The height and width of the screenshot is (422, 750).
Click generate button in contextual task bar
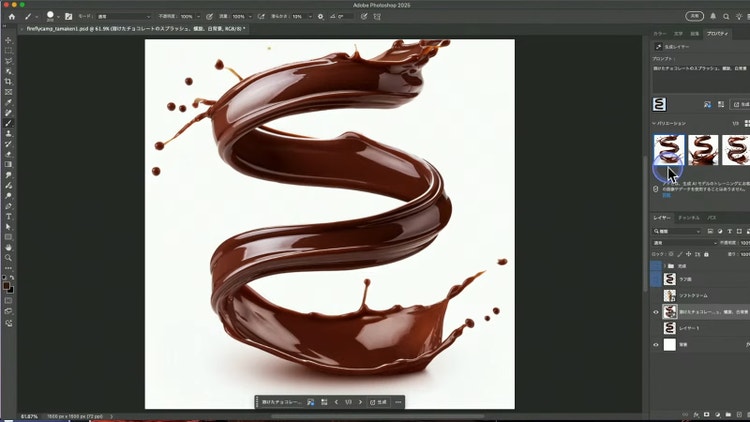378,402
